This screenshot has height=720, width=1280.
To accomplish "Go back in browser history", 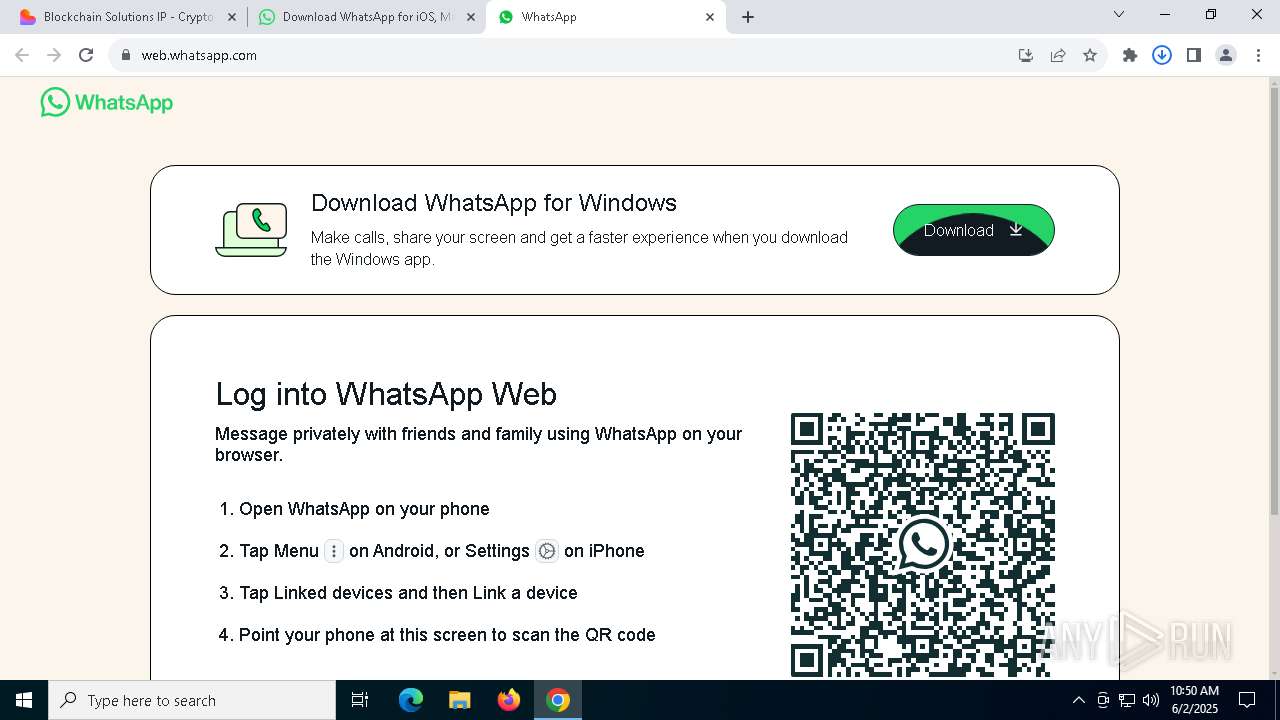I will coord(22,55).
